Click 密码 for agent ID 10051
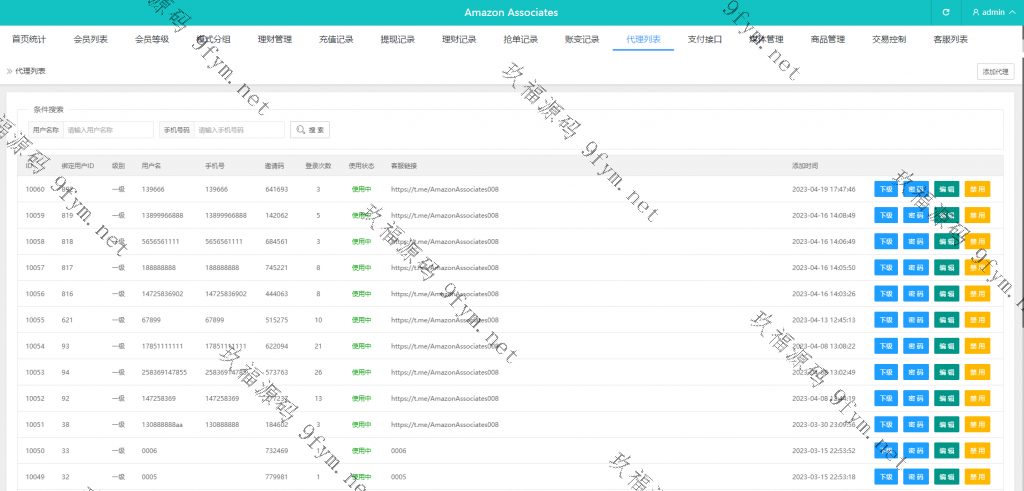 pos(916,424)
